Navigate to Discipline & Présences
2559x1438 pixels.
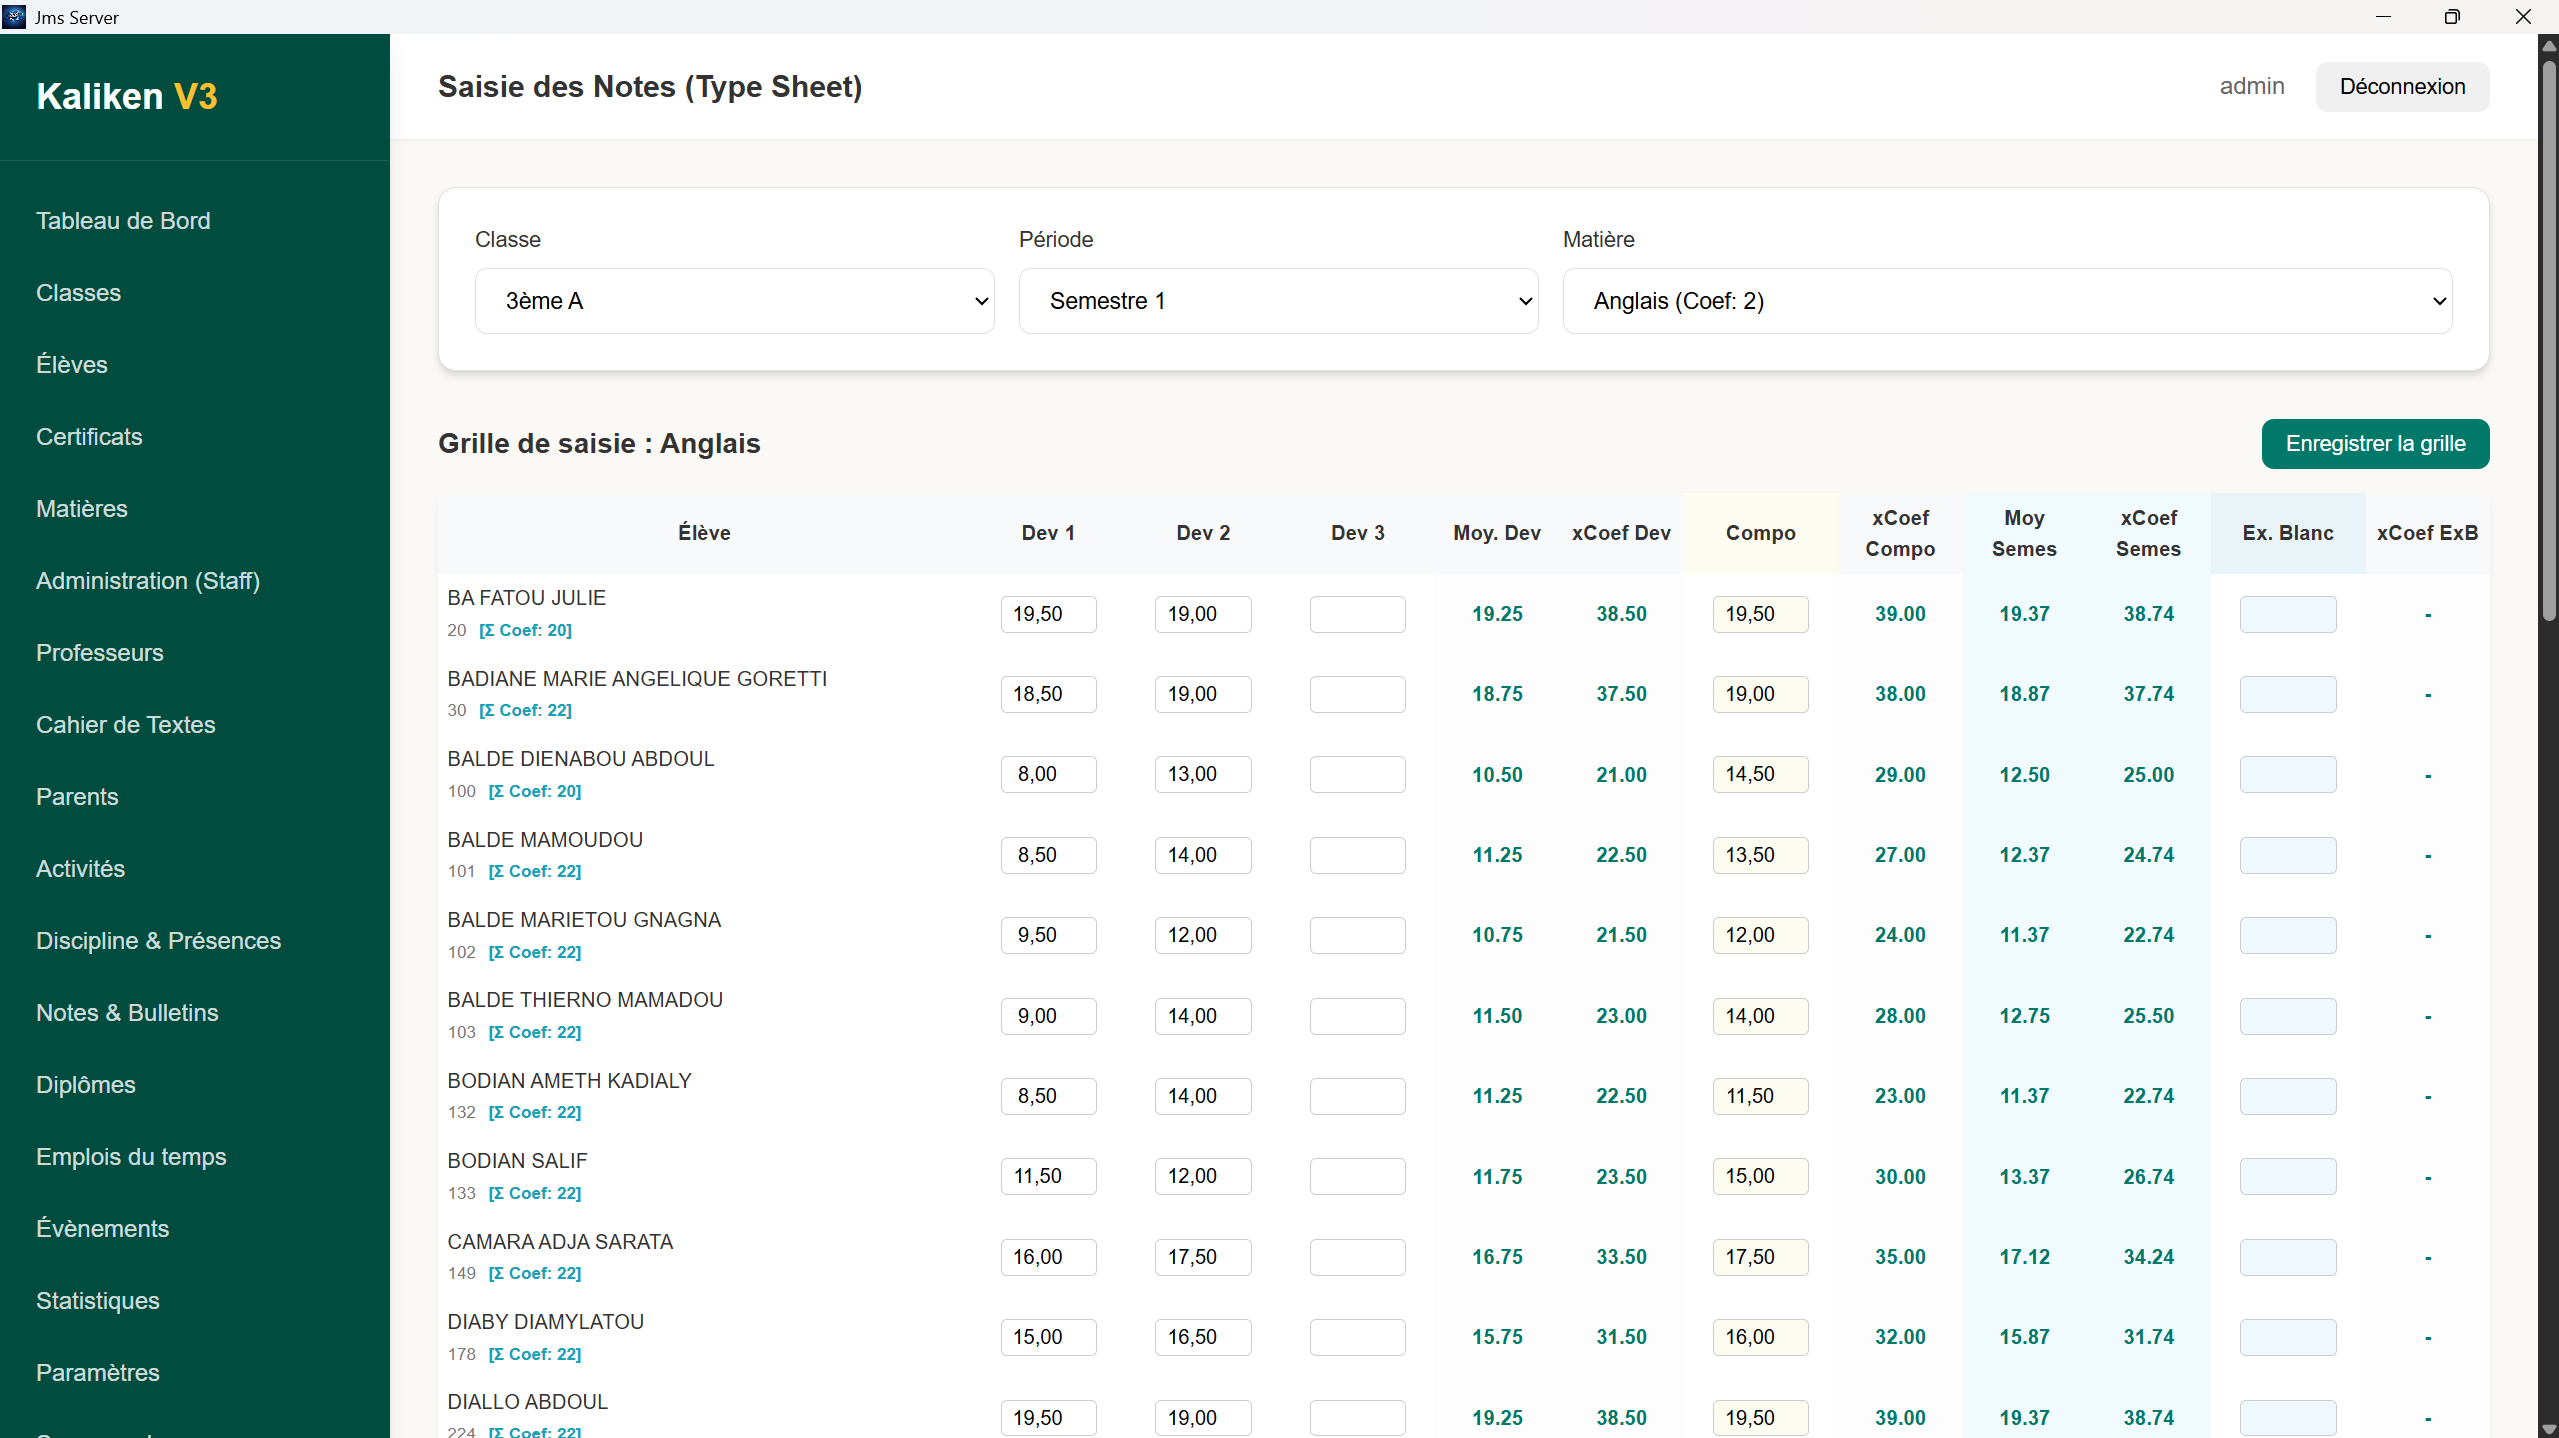(x=158, y=941)
